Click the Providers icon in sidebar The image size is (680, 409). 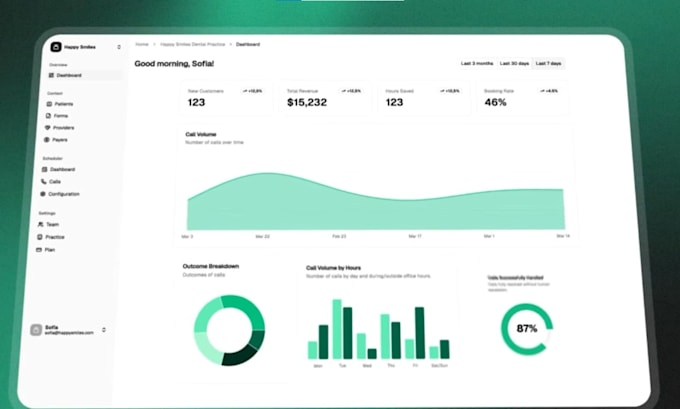47,128
